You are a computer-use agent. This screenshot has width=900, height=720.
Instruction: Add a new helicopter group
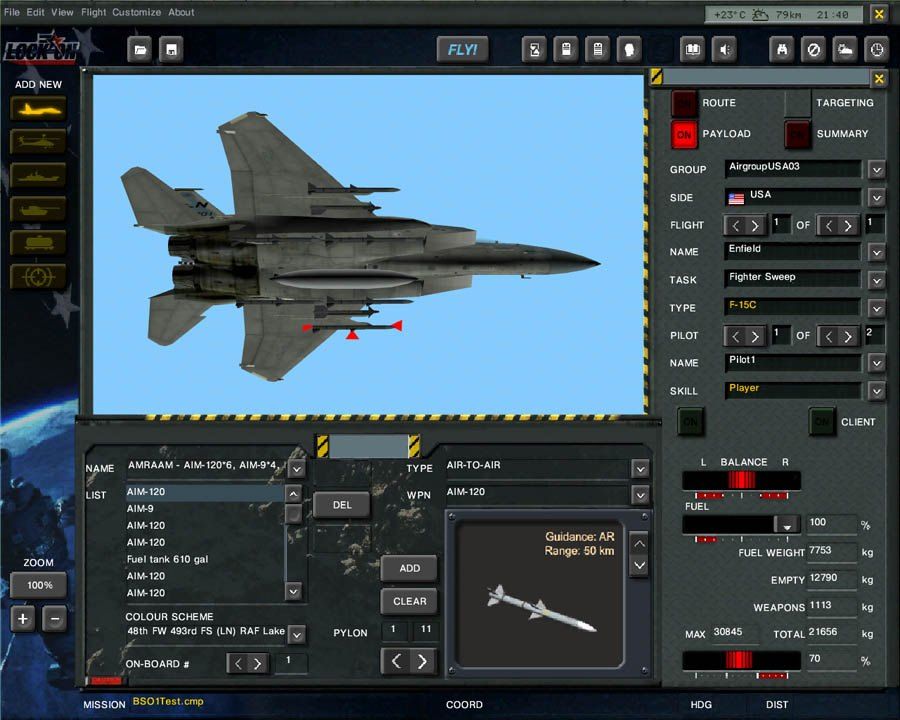pos(37,143)
